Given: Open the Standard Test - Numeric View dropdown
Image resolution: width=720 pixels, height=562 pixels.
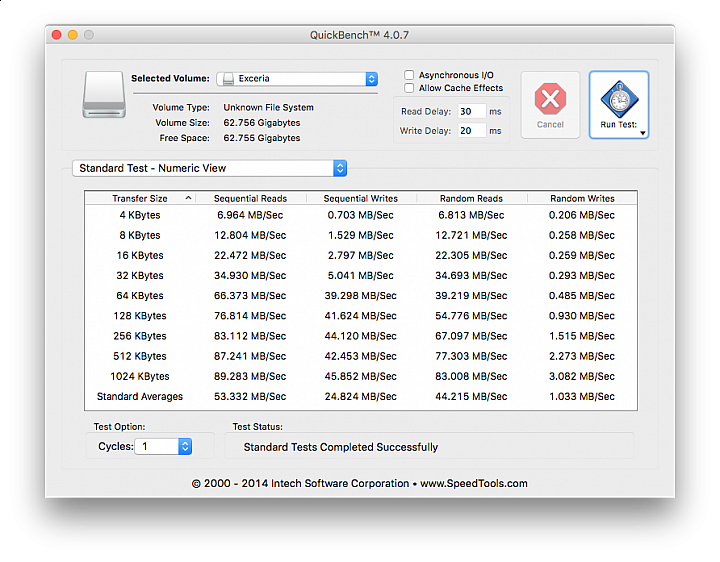Looking at the screenshot, I should [209, 168].
